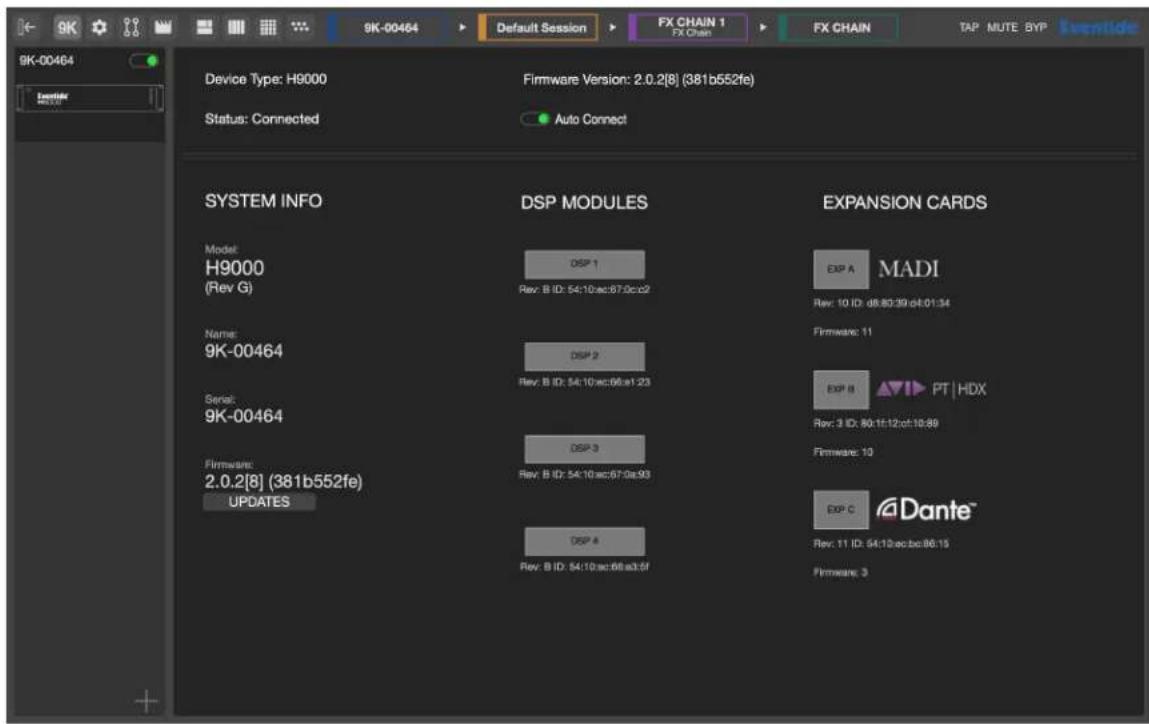
Task: Select the grid layout view icon
Action: click(x=268, y=28)
